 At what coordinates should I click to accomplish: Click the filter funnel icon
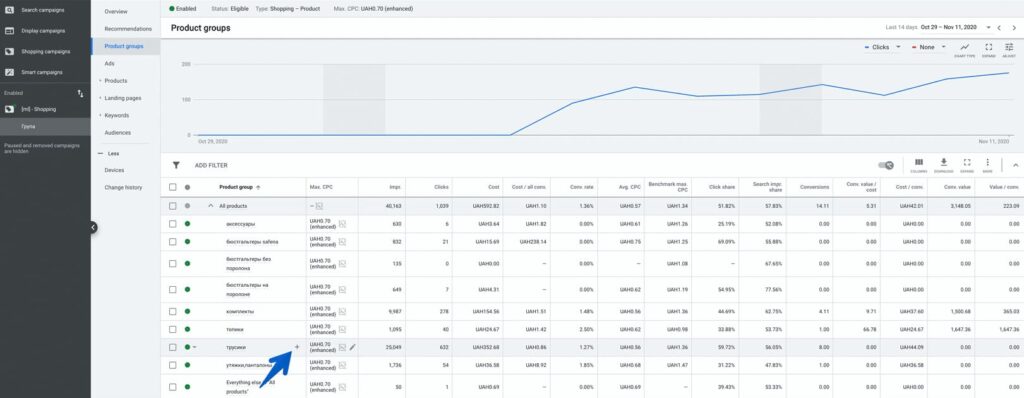[176, 165]
